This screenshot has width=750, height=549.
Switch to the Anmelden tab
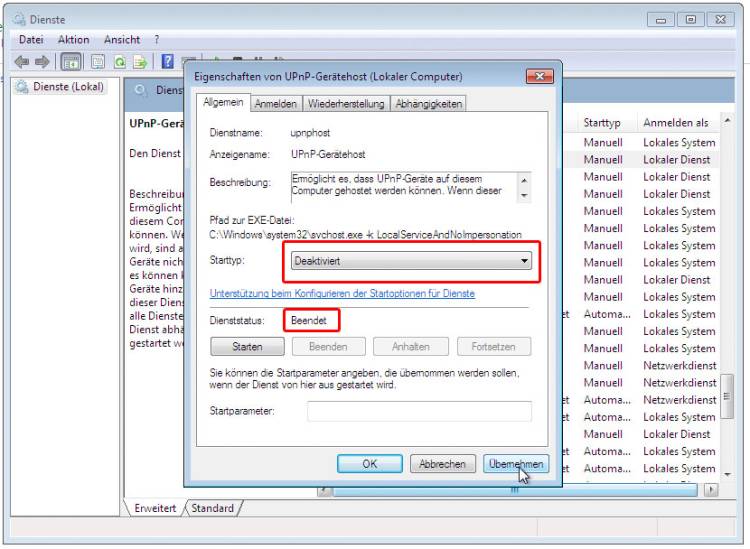coord(276,103)
